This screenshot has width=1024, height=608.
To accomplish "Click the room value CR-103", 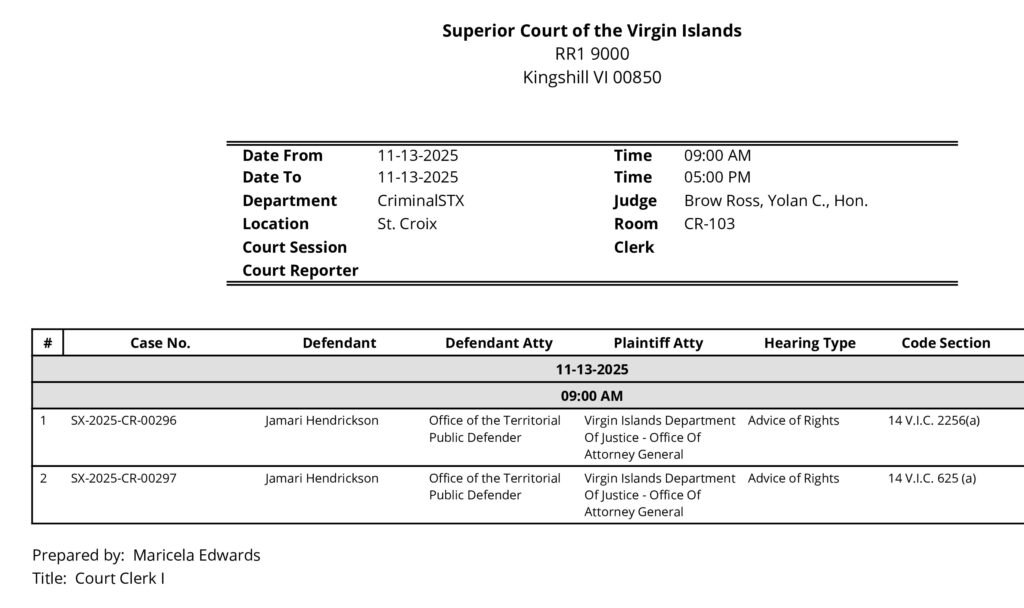I will click(x=709, y=223).
